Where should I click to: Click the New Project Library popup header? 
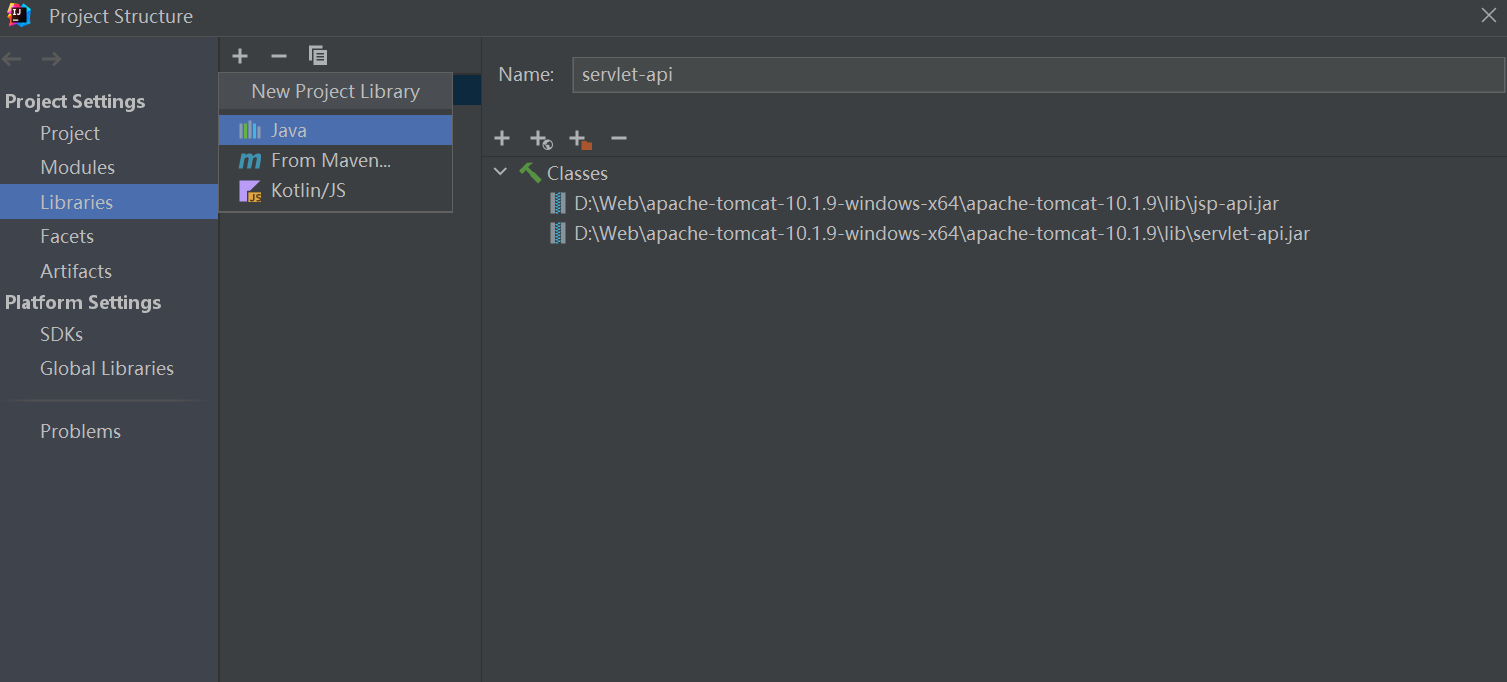336,91
